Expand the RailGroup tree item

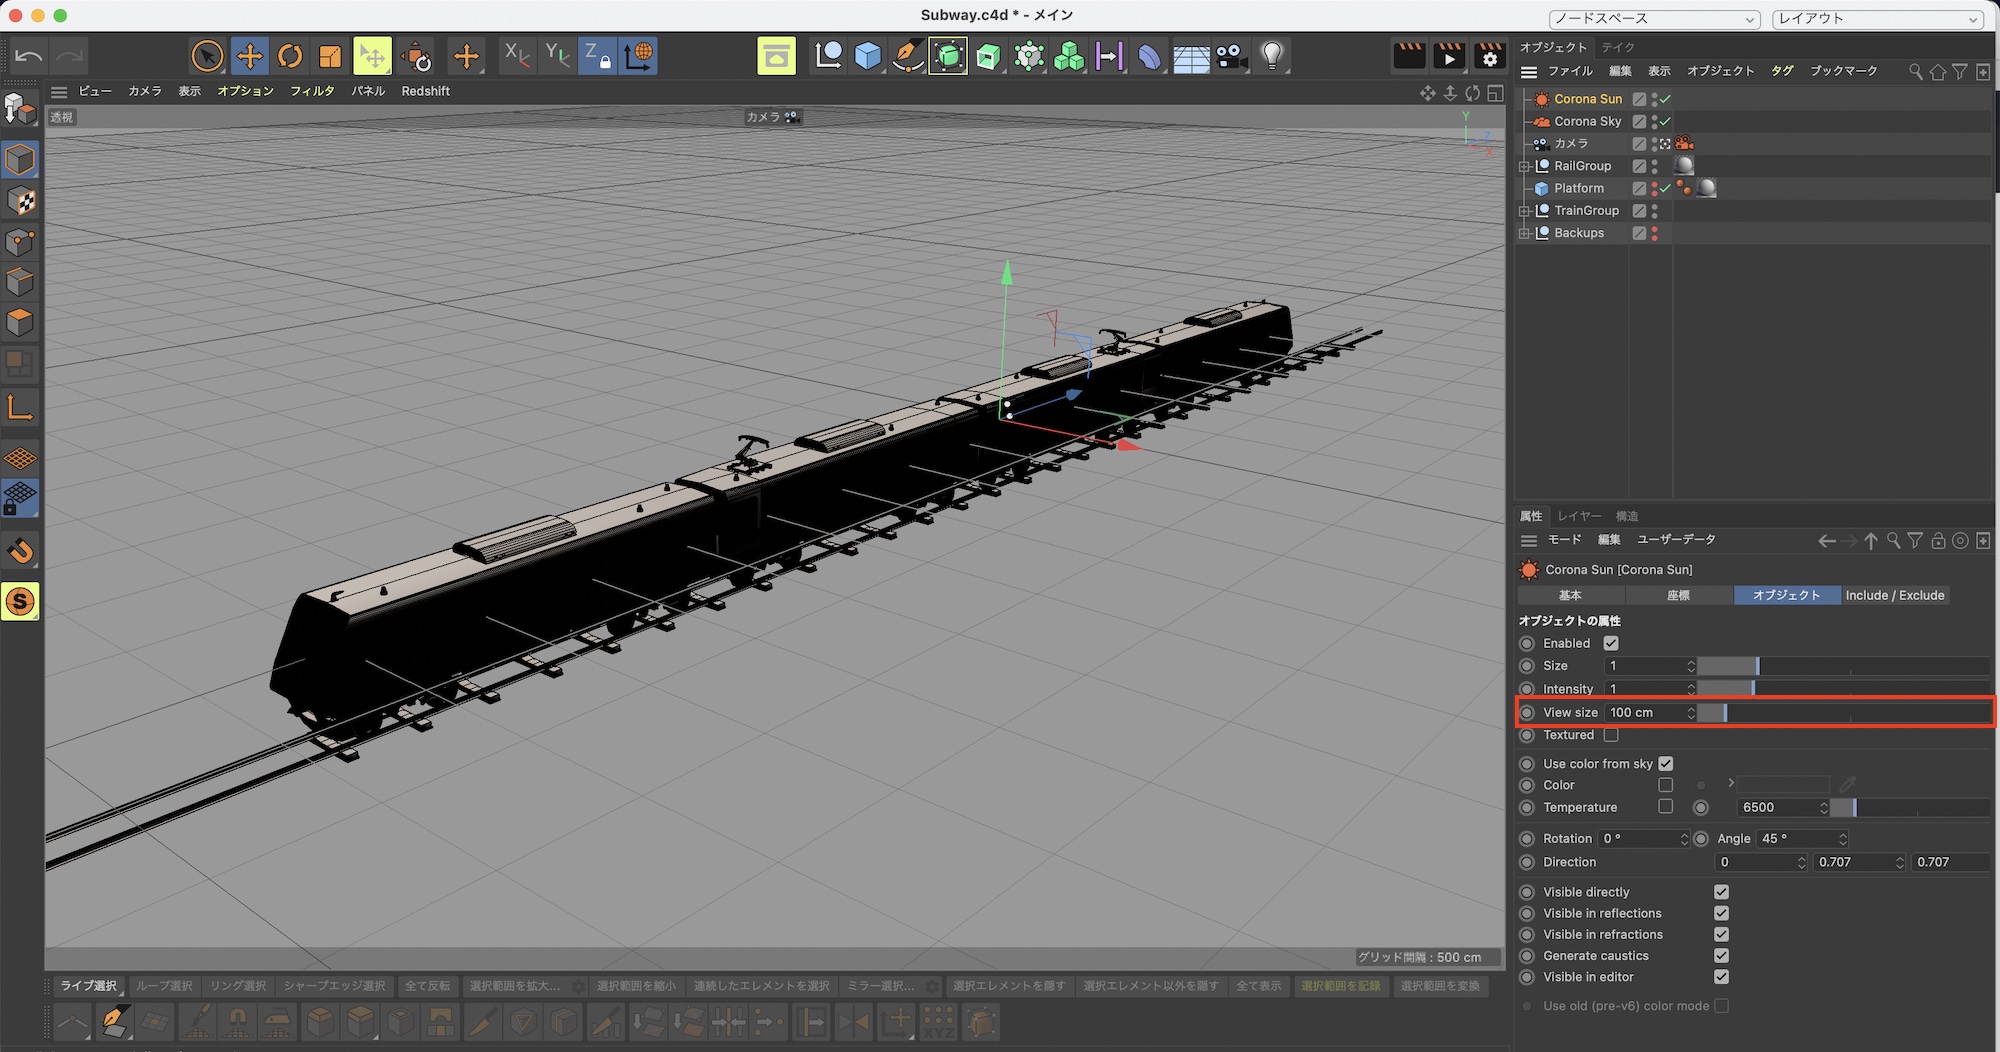coord(1524,166)
